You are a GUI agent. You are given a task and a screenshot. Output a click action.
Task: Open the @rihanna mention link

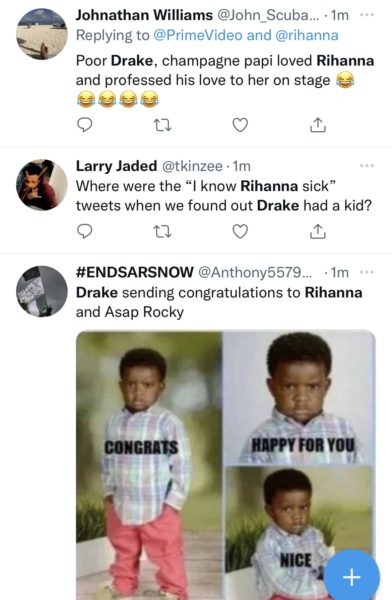point(307,35)
